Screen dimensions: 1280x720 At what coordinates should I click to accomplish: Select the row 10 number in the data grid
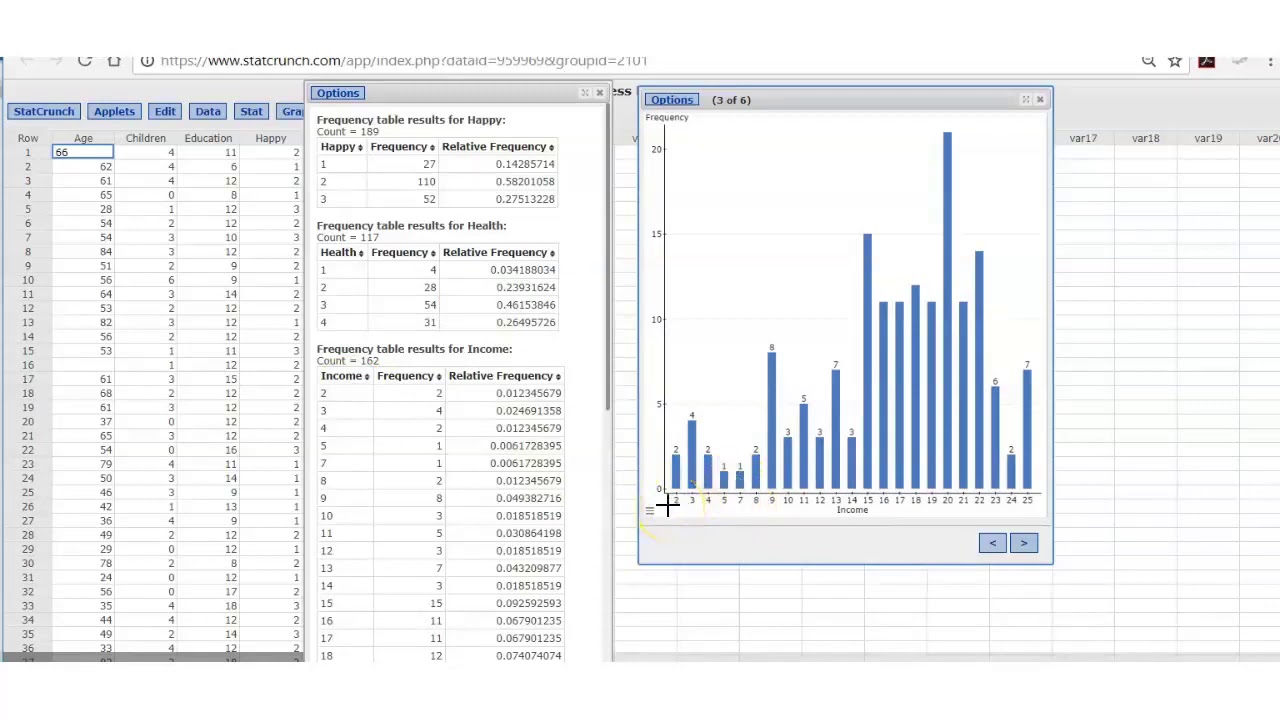point(28,280)
